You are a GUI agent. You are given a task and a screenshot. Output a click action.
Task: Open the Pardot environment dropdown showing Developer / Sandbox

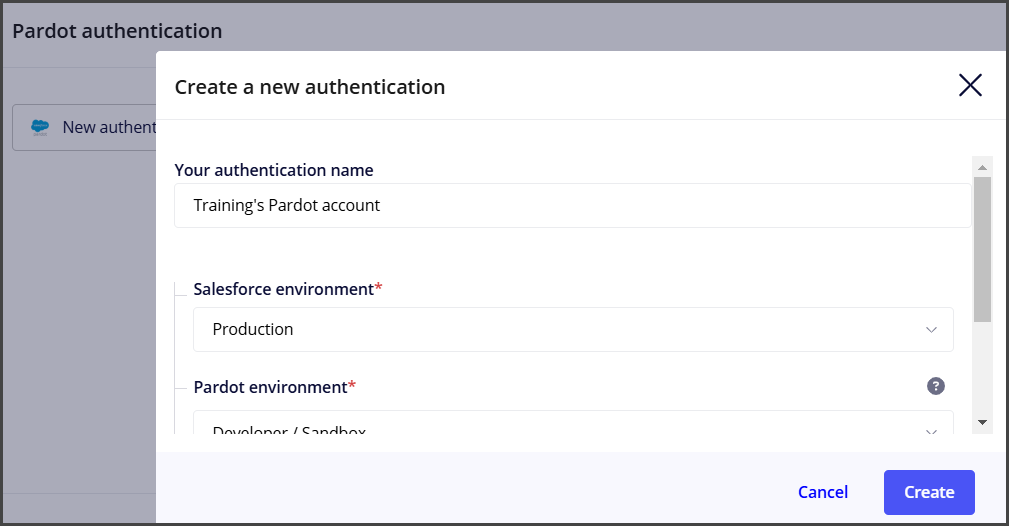click(573, 422)
